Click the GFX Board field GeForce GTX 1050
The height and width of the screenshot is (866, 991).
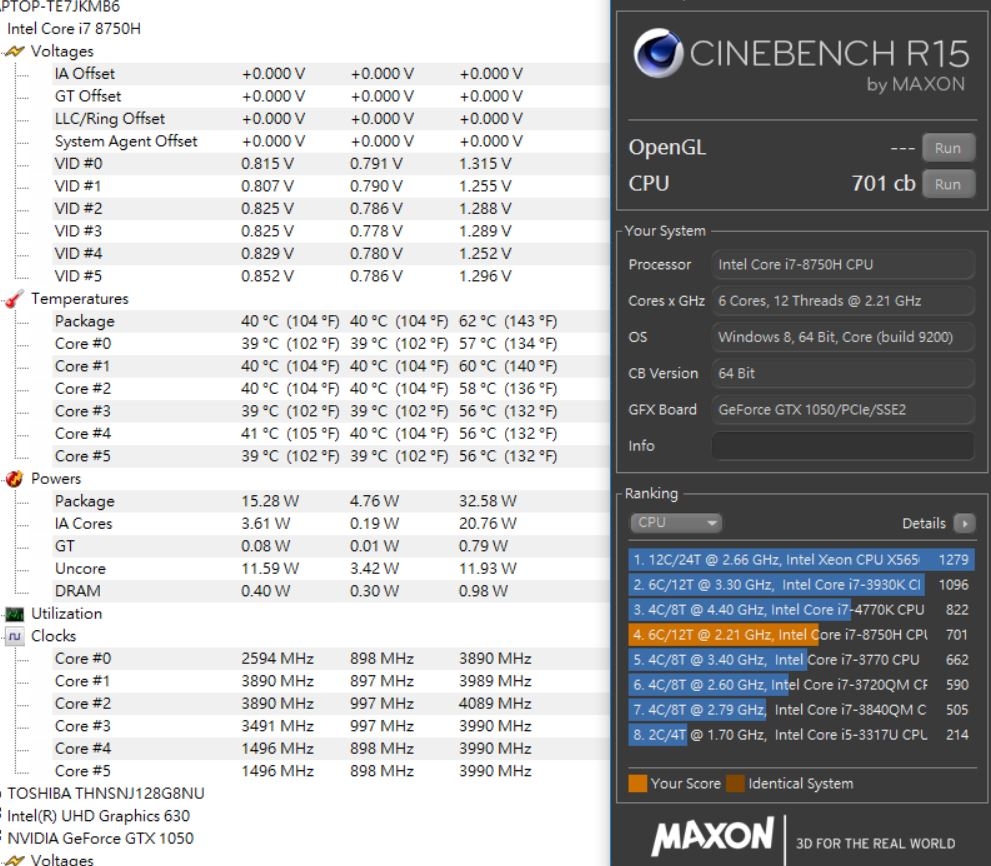842,410
